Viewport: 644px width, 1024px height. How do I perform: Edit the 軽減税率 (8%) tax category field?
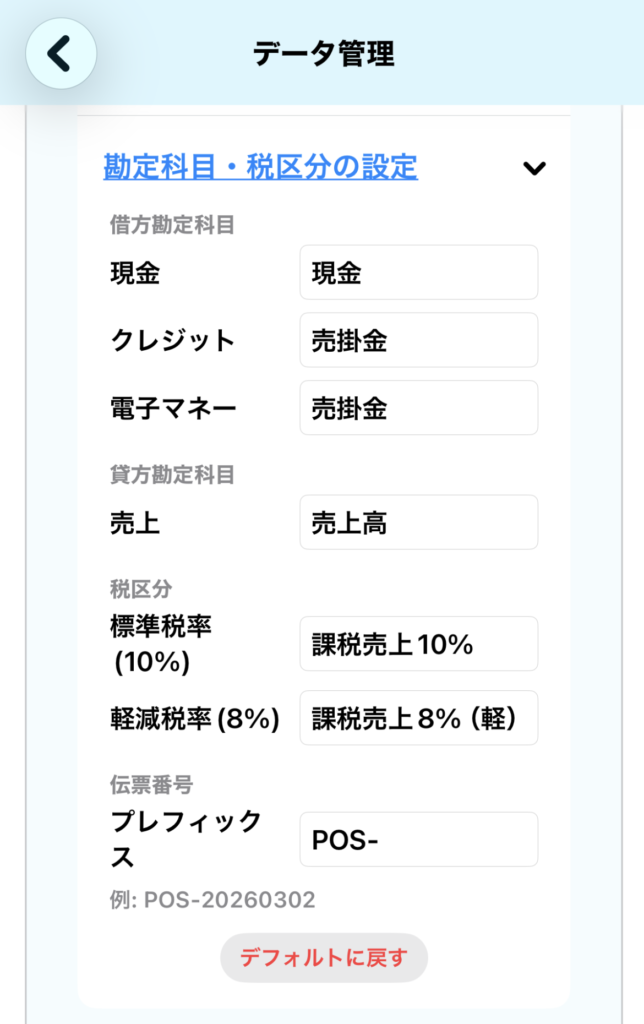click(x=418, y=718)
